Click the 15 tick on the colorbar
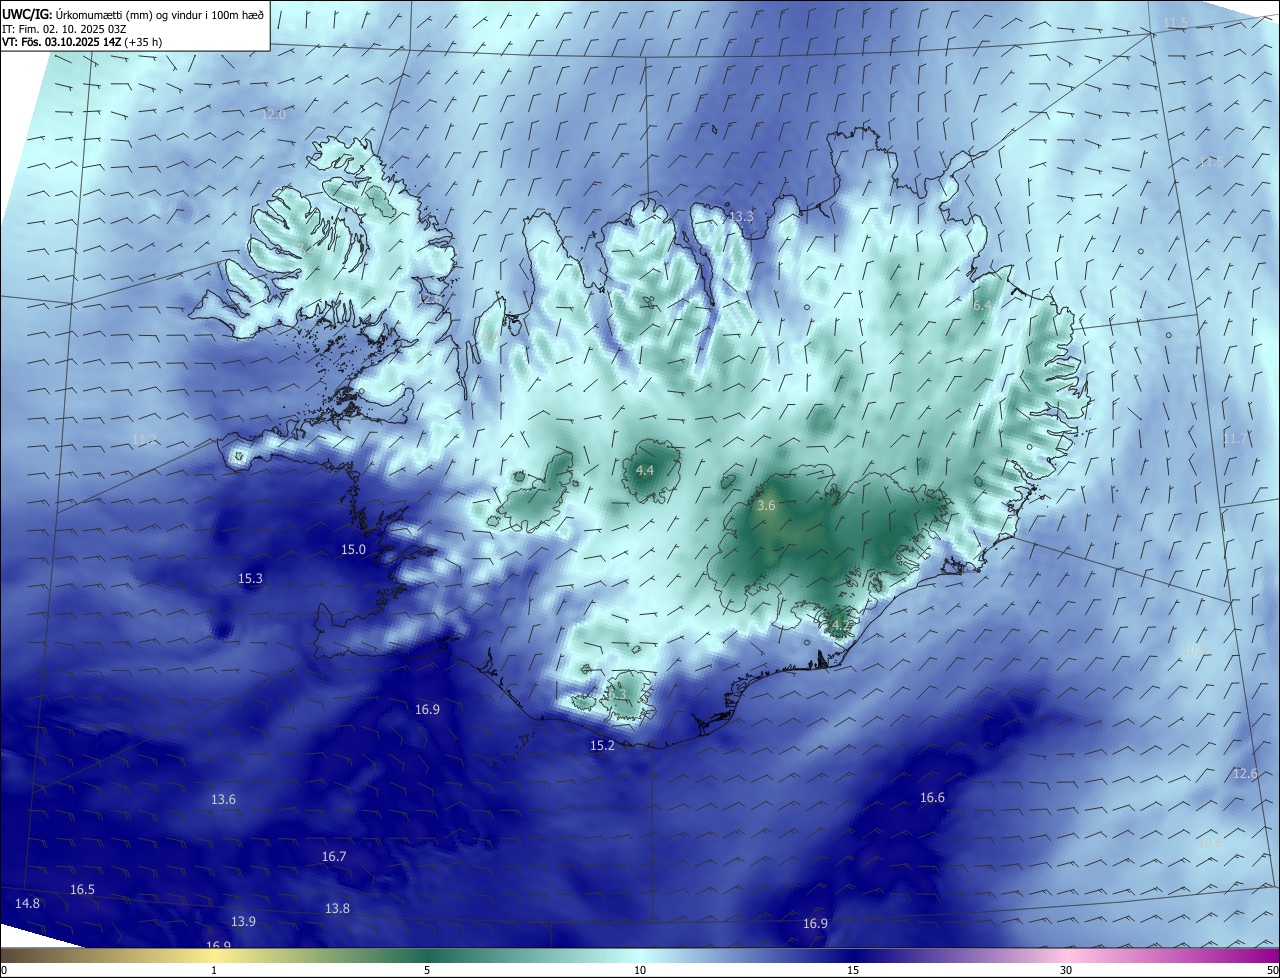This screenshot has width=1280, height=978. [853, 970]
